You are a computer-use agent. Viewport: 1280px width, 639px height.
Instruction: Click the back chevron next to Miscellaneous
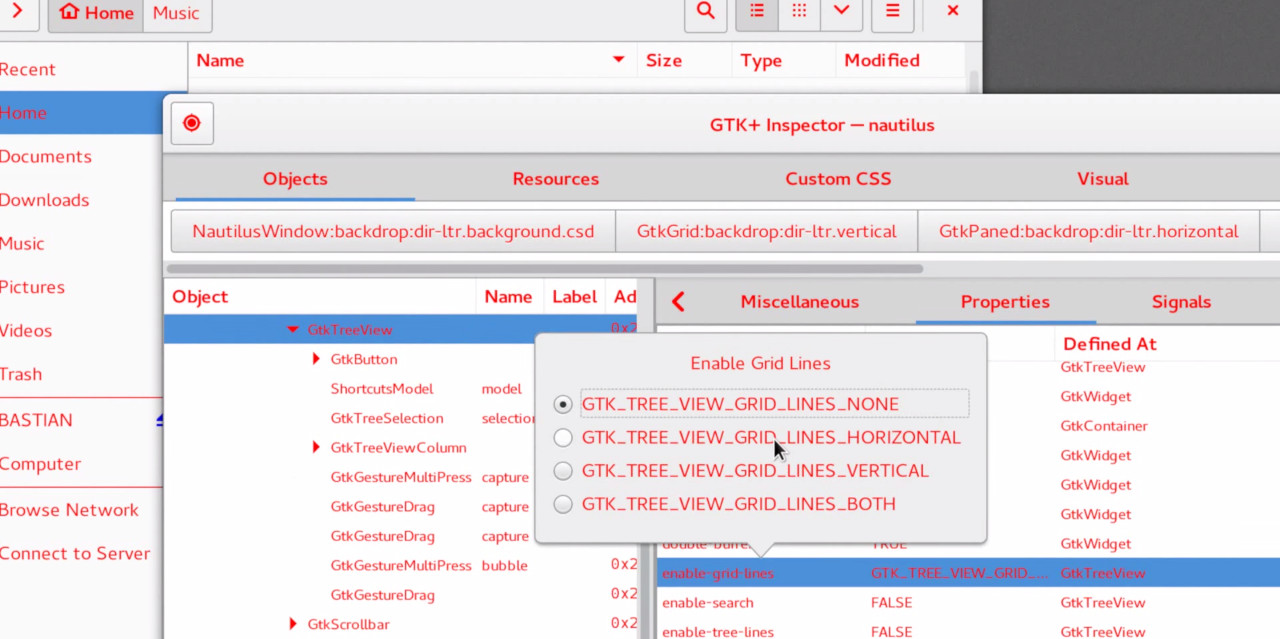pyautogui.click(x=679, y=301)
